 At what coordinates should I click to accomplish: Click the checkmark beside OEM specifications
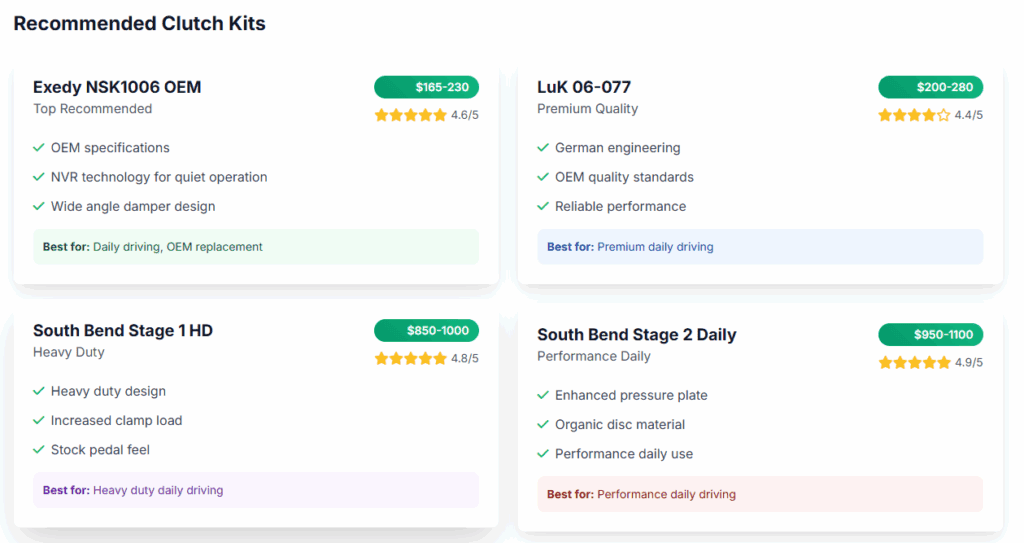(39, 148)
